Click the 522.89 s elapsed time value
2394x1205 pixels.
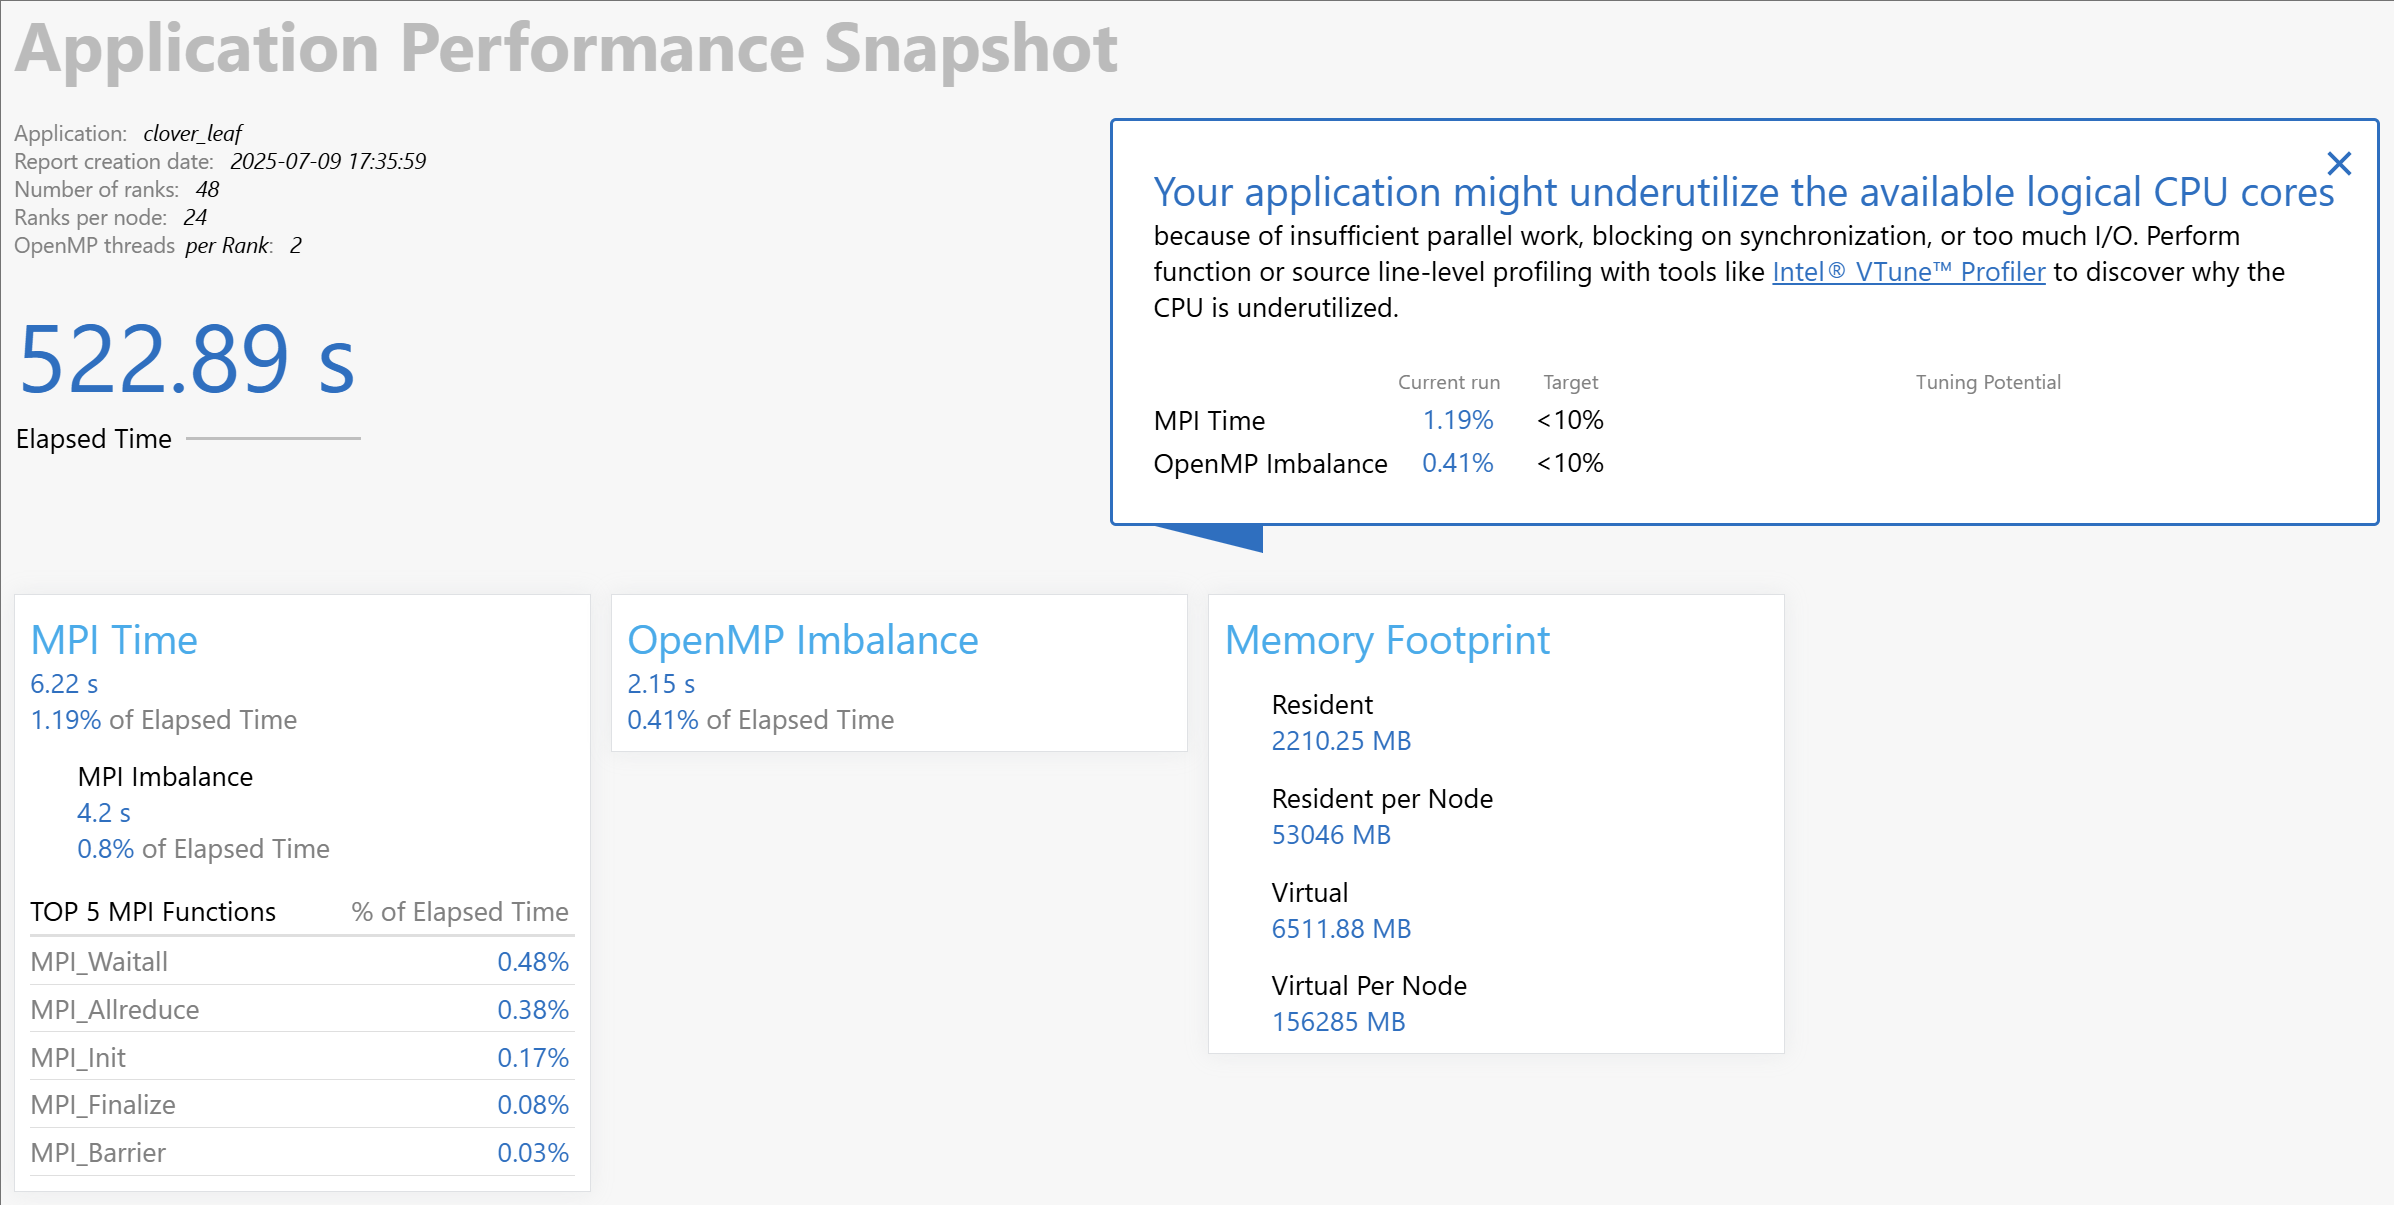pyautogui.click(x=187, y=359)
